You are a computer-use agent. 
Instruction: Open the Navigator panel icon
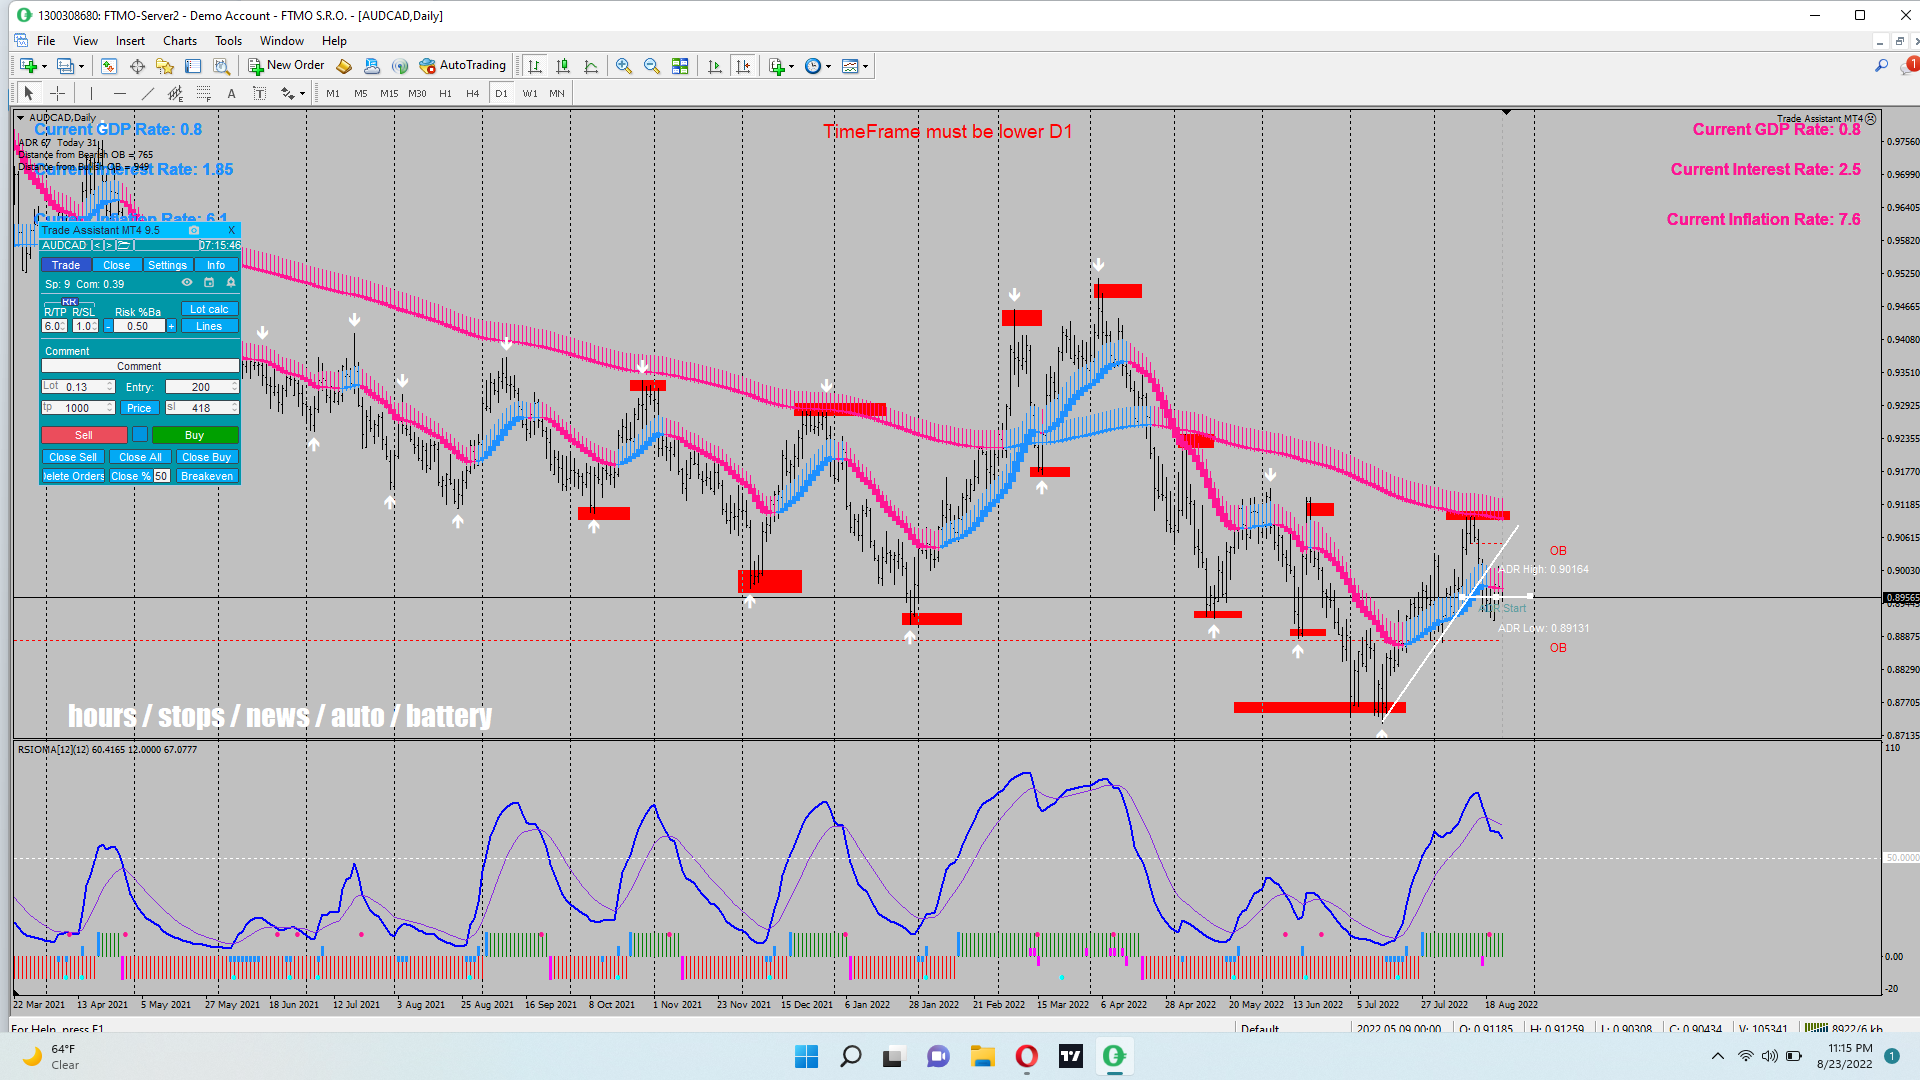(x=165, y=66)
